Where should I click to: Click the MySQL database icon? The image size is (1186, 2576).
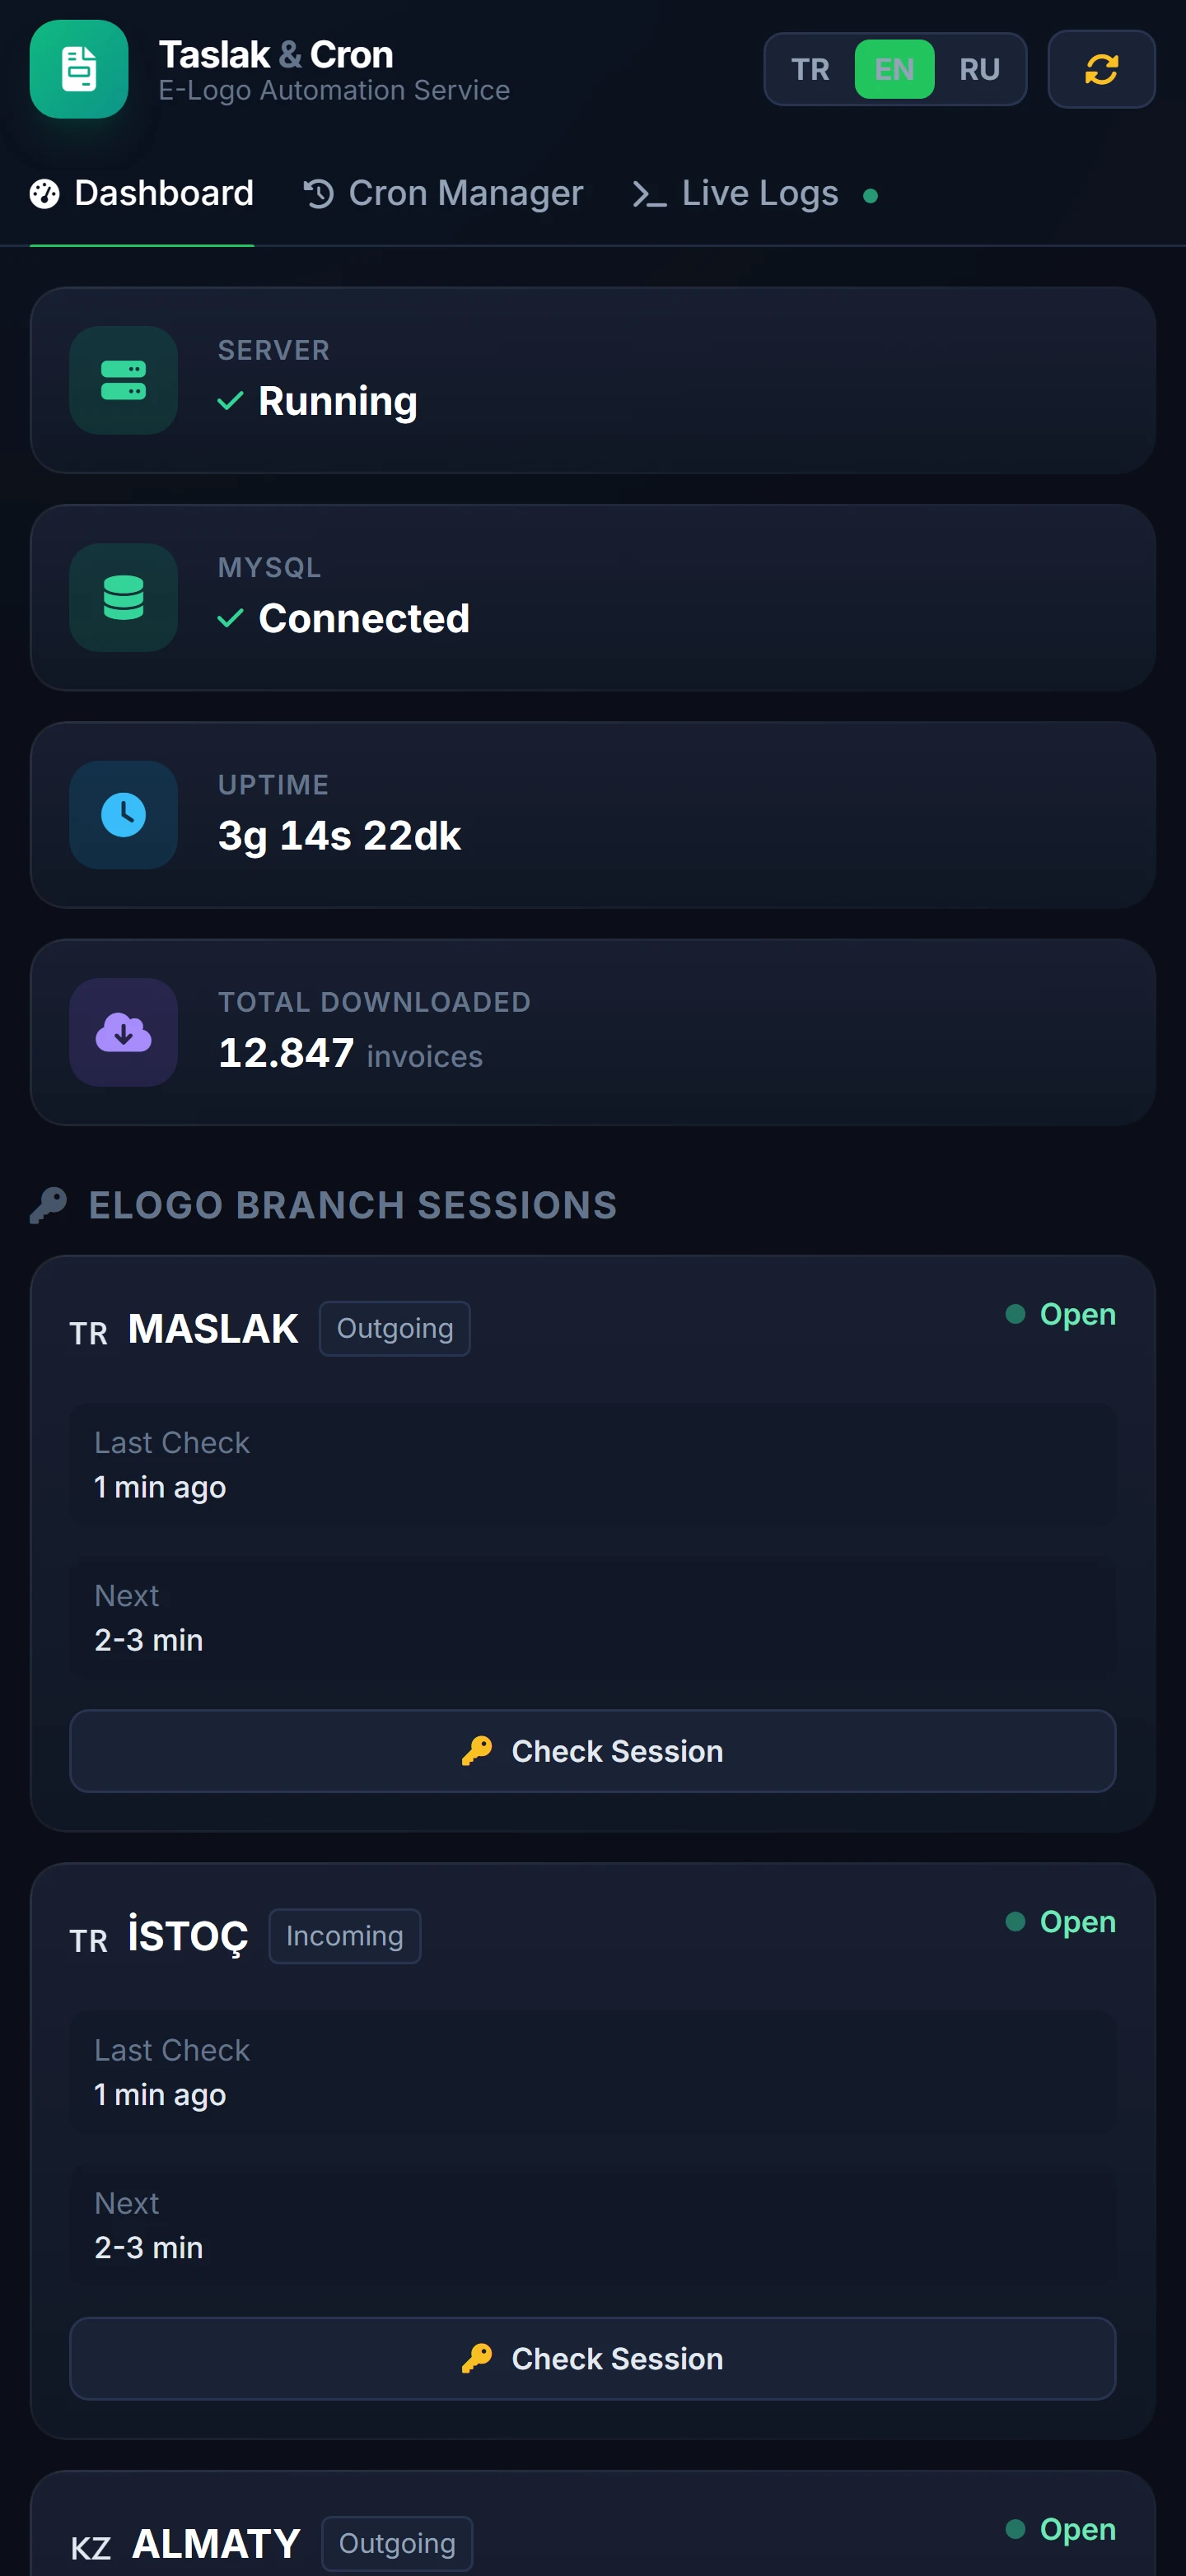point(124,597)
